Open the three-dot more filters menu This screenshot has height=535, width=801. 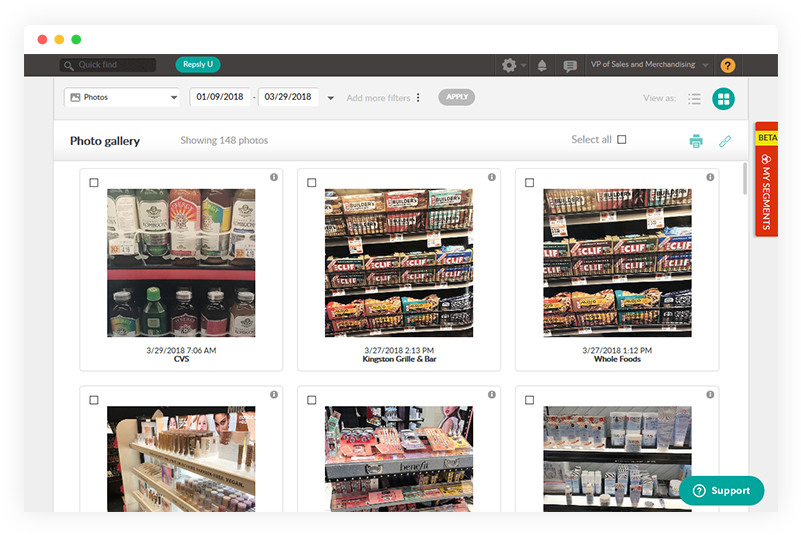coord(418,98)
